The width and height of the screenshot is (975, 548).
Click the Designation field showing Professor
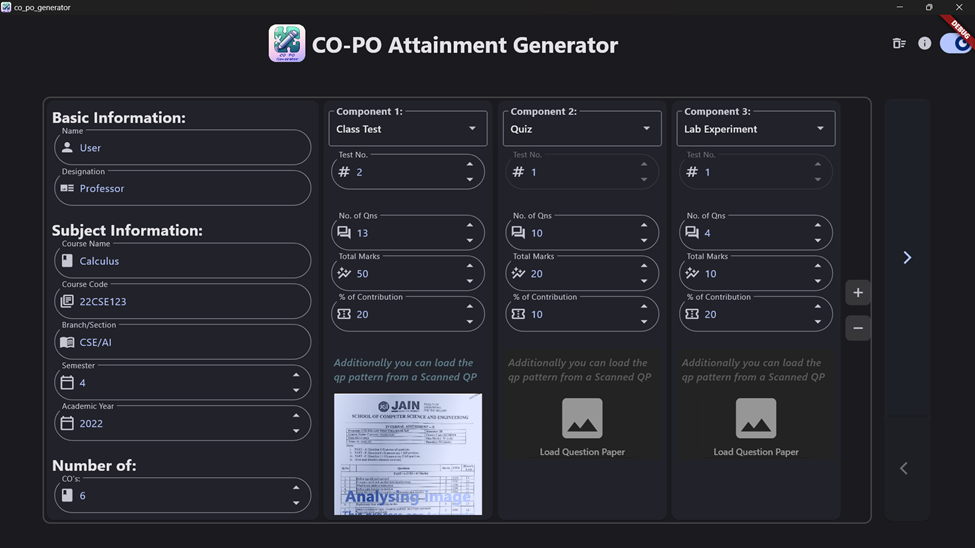(x=182, y=188)
